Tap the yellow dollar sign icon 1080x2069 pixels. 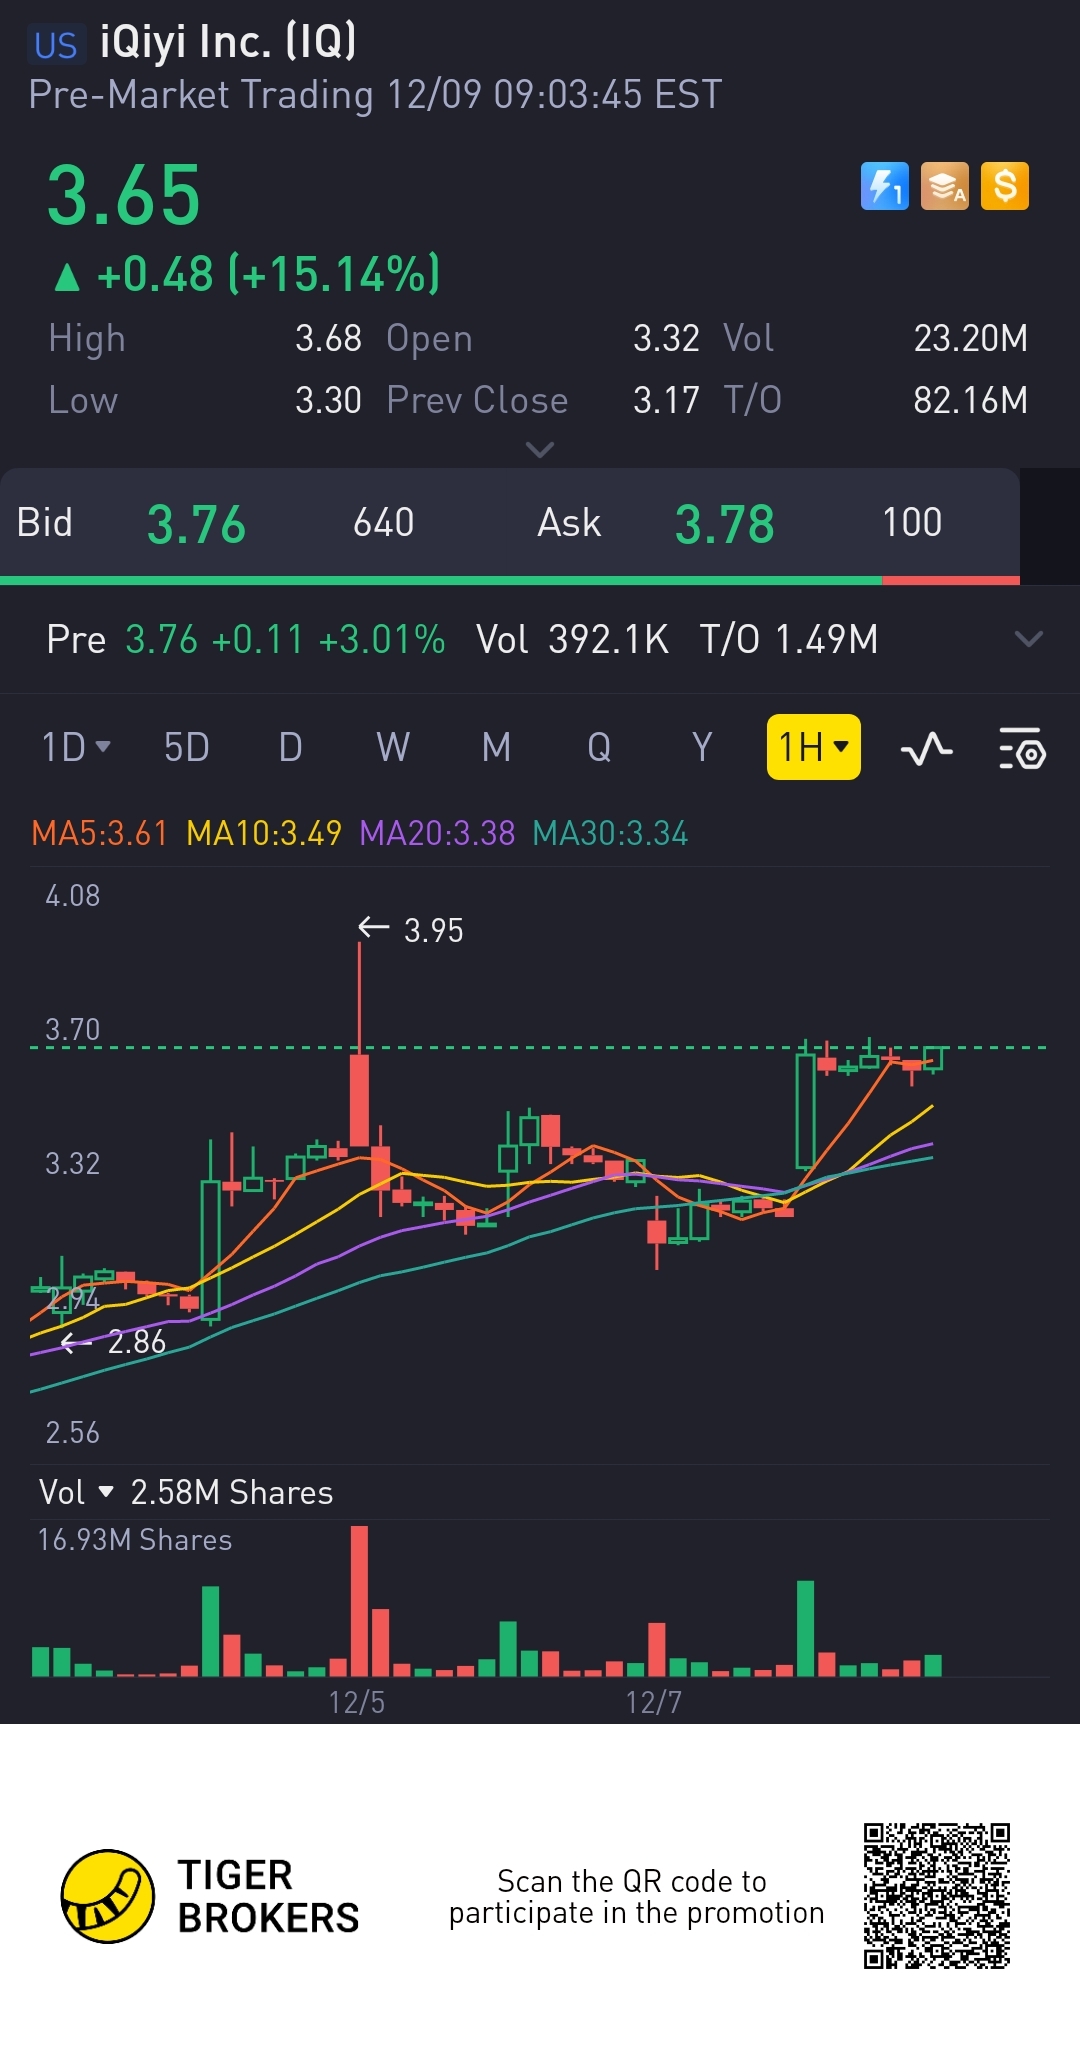[x=1005, y=186]
